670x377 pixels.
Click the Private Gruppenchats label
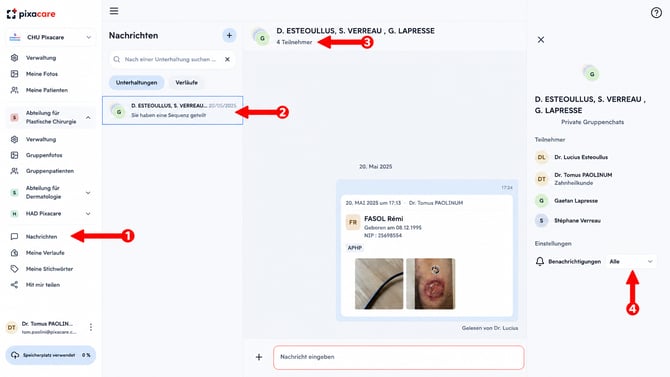[592, 122]
